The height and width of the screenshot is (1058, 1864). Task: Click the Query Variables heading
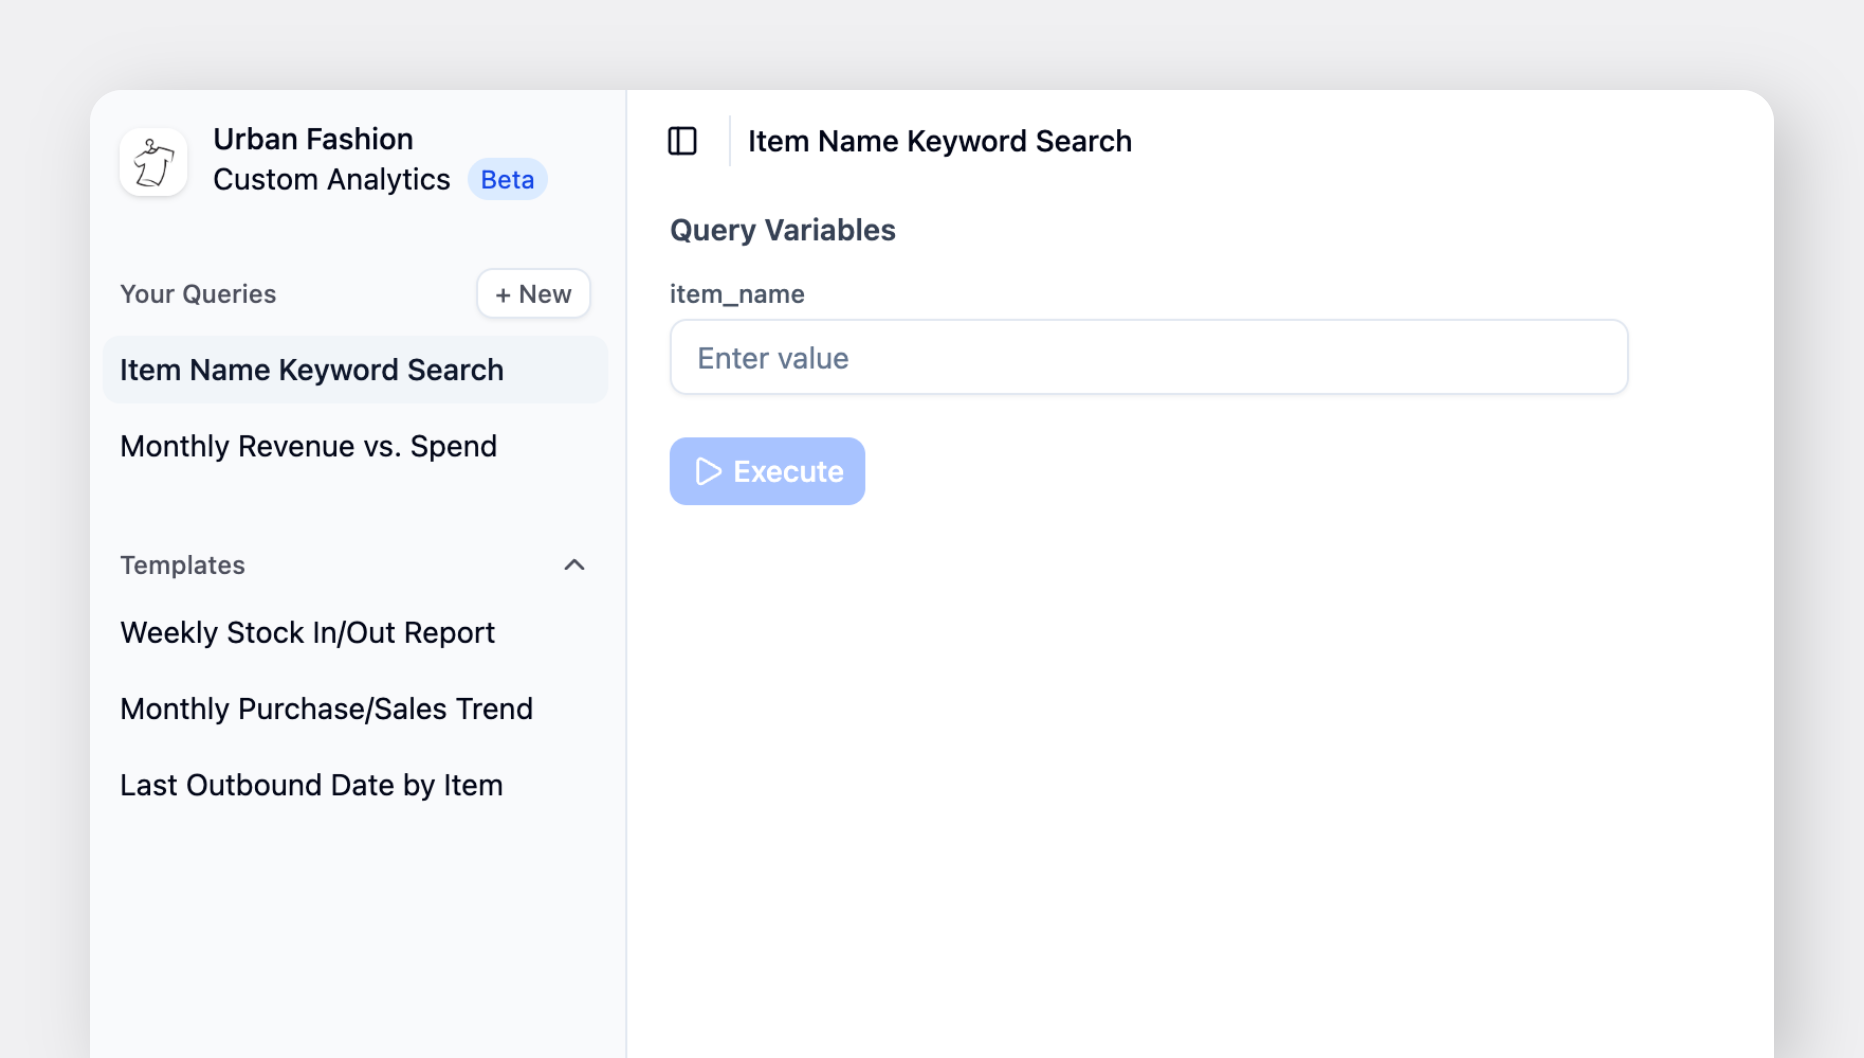(x=782, y=230)
